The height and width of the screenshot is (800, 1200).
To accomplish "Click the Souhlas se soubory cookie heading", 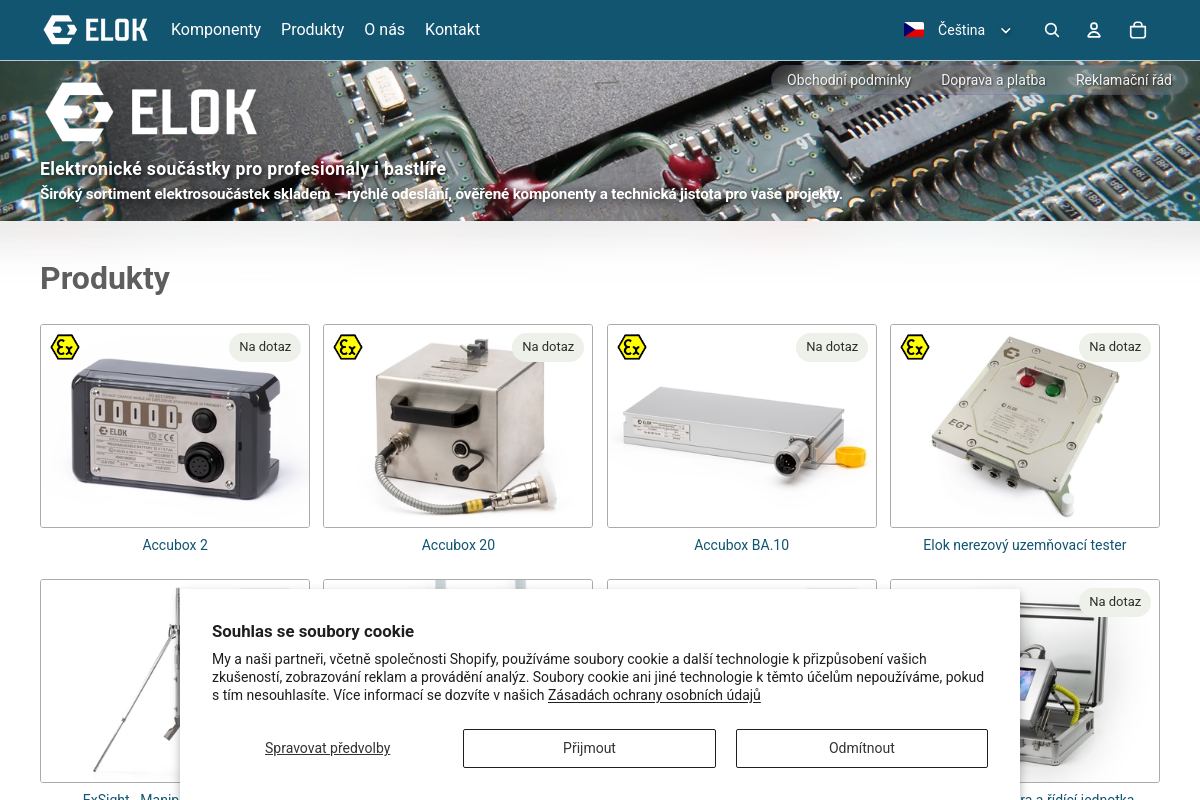I will pyautogui.click(x=313, y=631).
